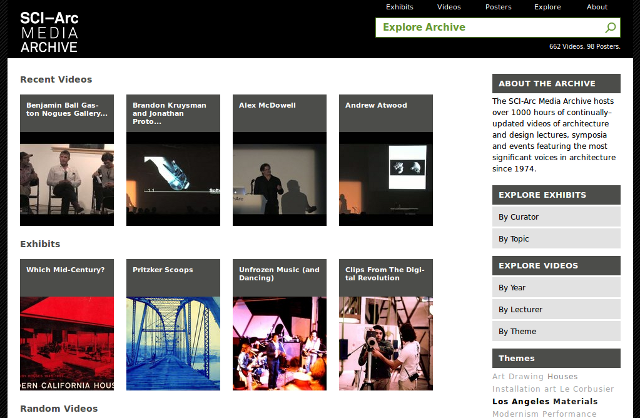Select the Los Angeles Materials theme tag
640x418 pixels.
tap(545, 401)
